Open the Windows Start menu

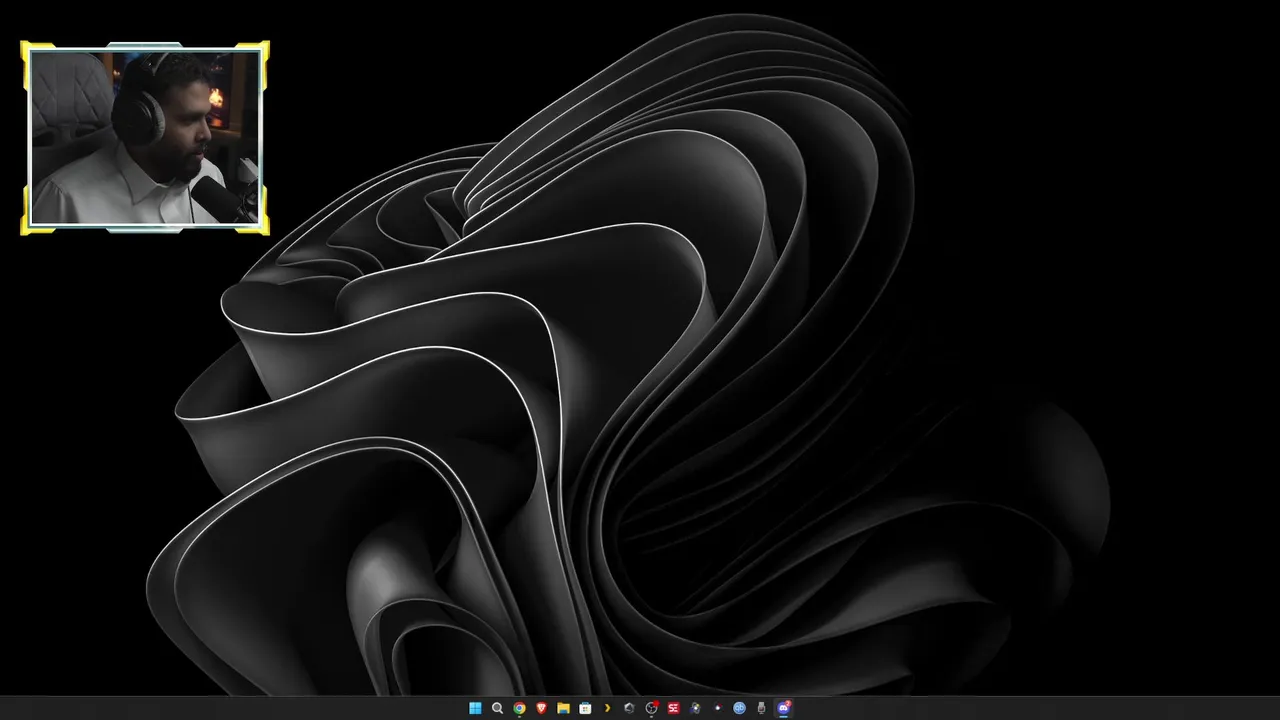point(475,708)
